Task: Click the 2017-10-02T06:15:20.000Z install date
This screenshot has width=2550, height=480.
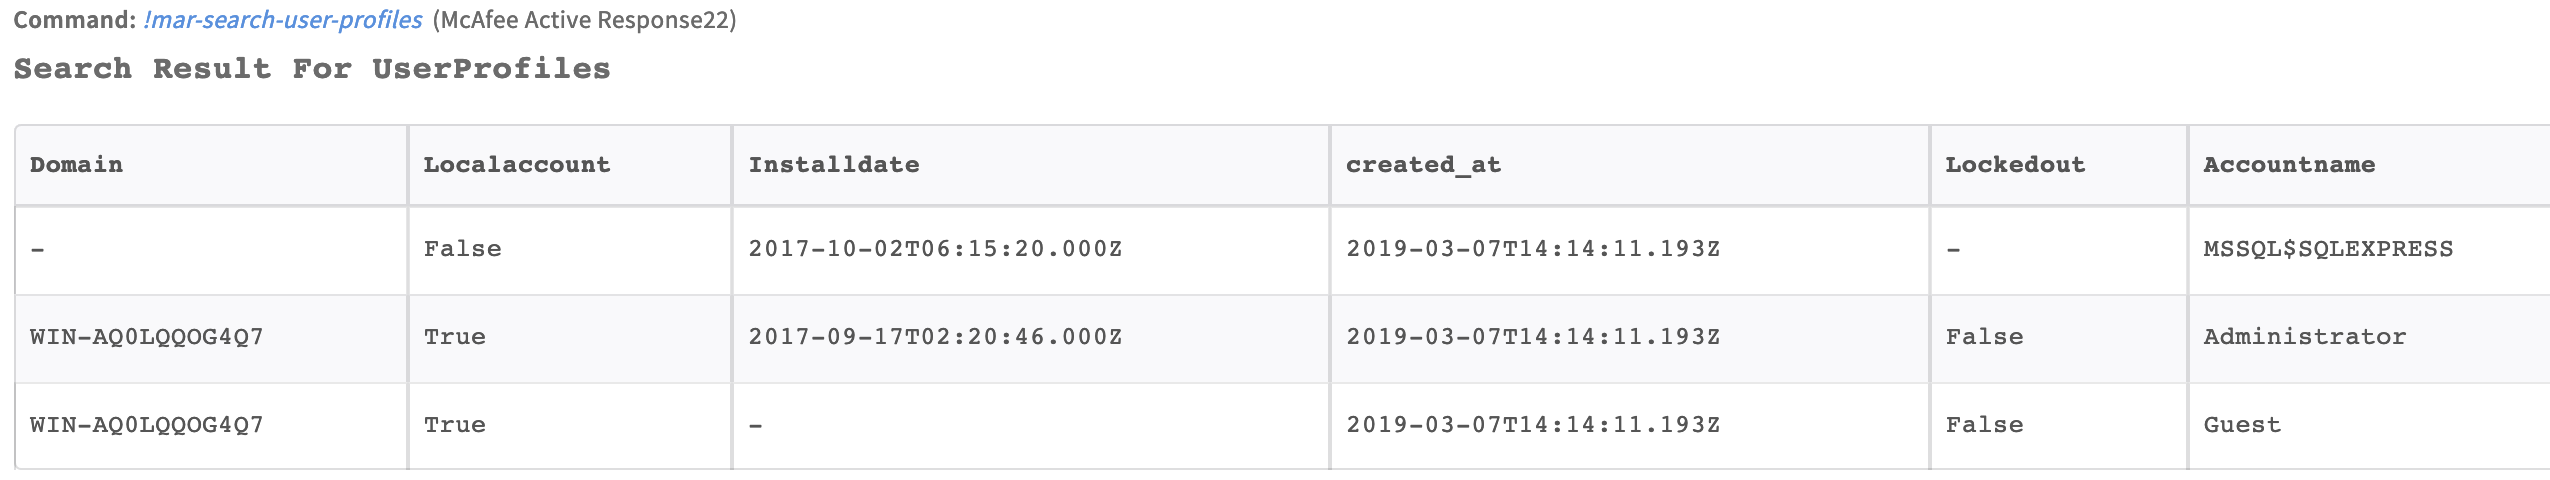Action: (x=934, y=249)
